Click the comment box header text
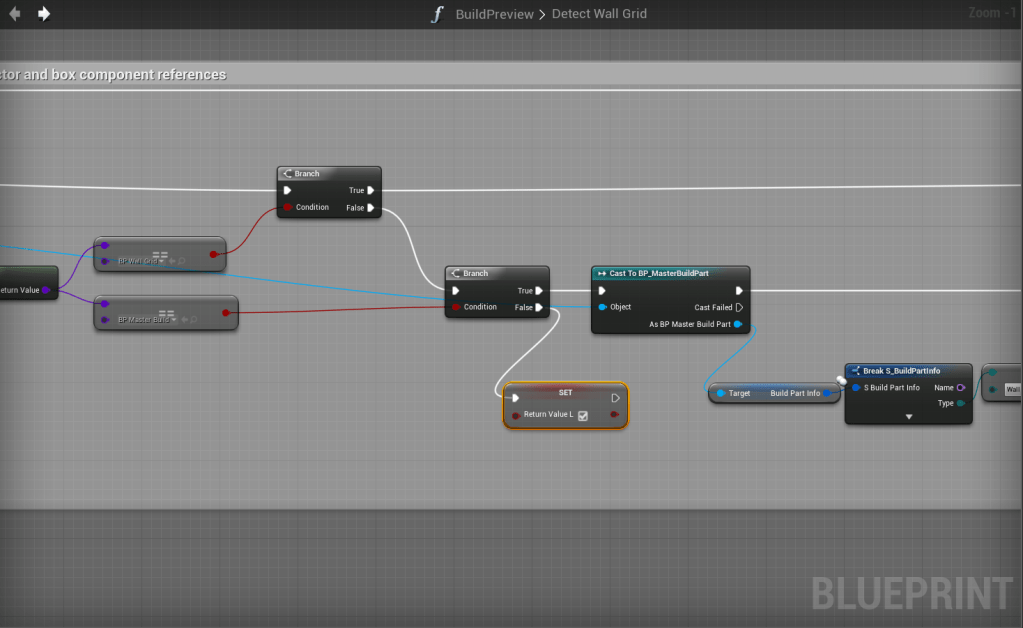This screenshot has height=628, width=1023. tap(113, 75)
